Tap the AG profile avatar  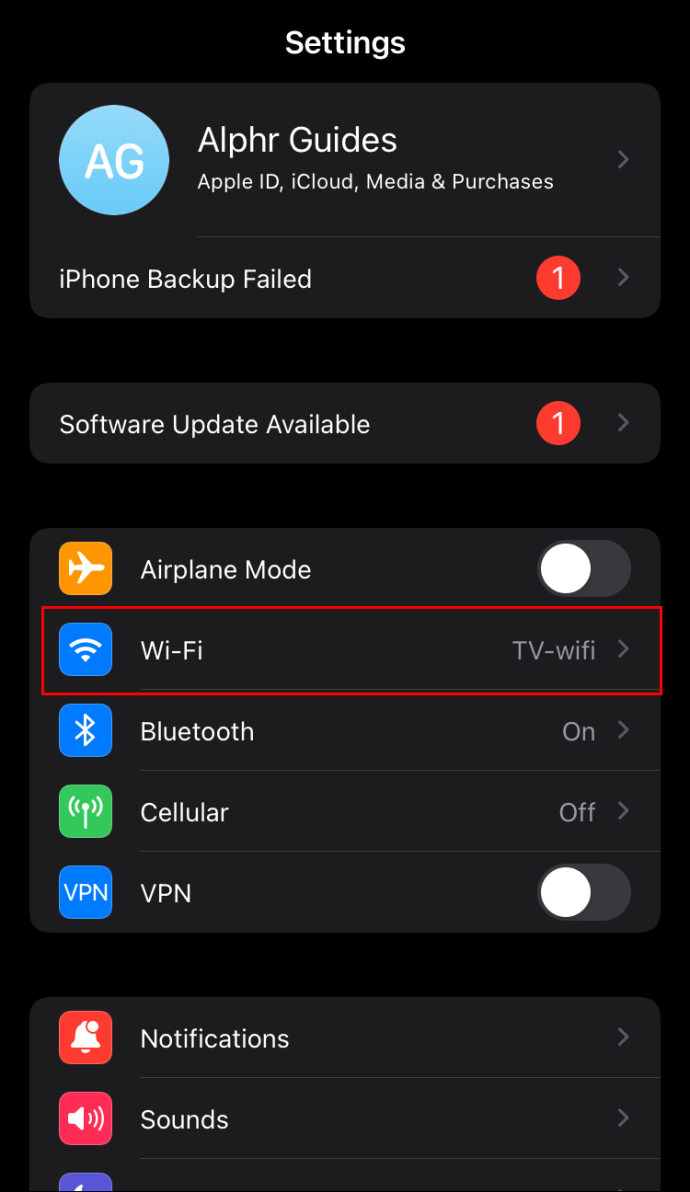(x=114, y=160)
